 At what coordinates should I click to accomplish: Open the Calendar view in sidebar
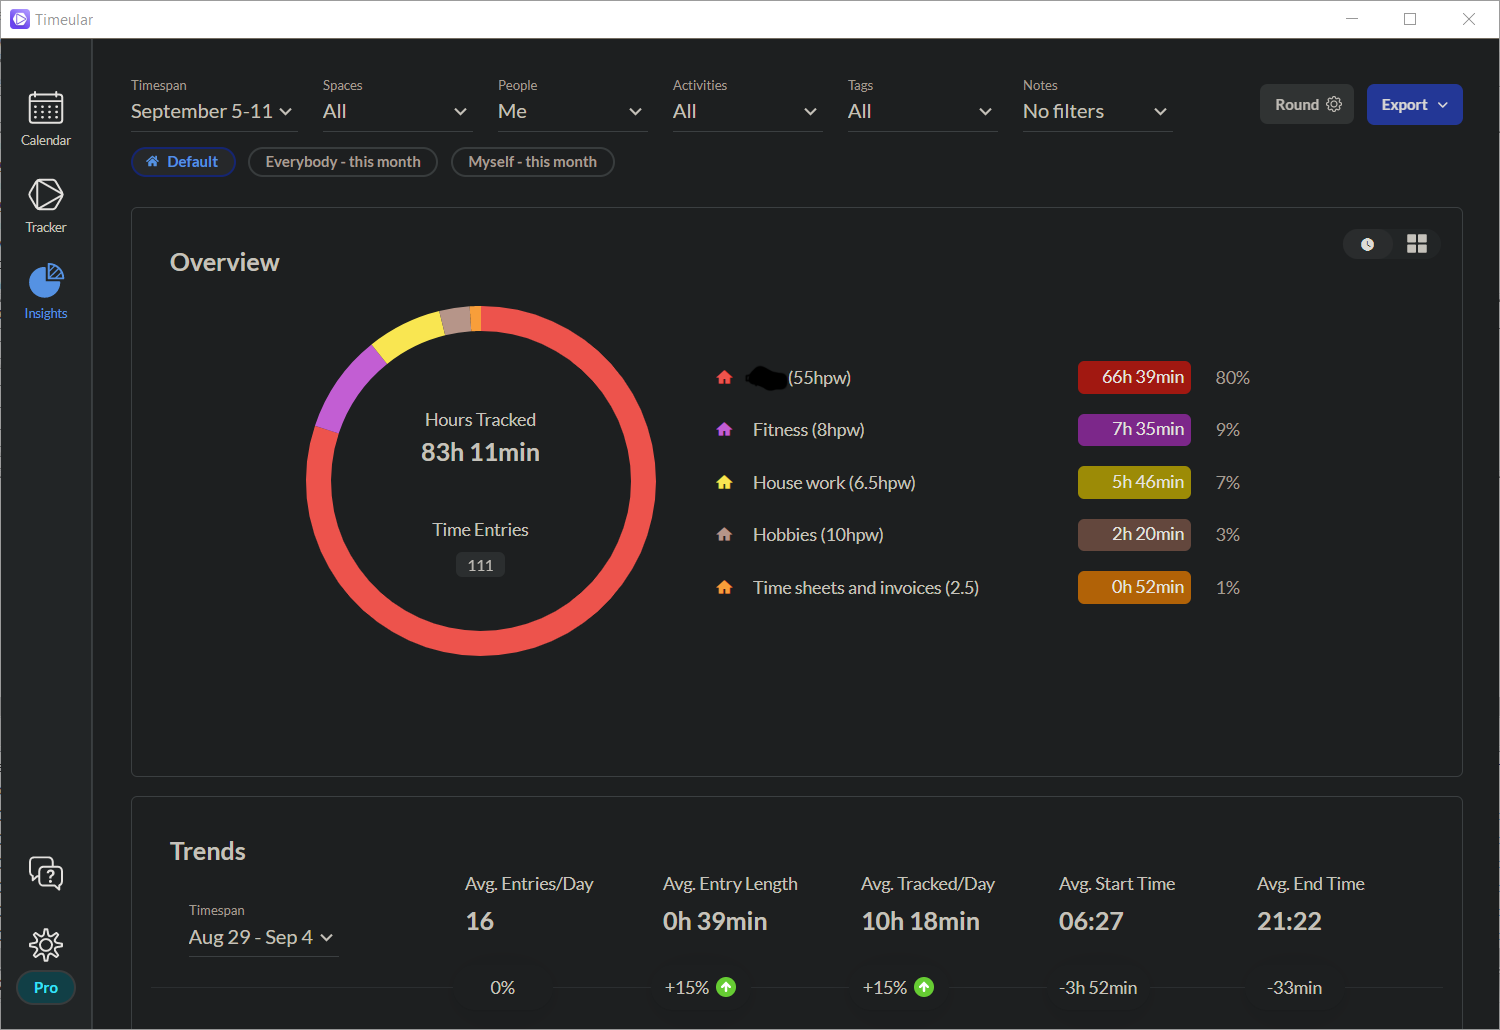pos(46,118)
